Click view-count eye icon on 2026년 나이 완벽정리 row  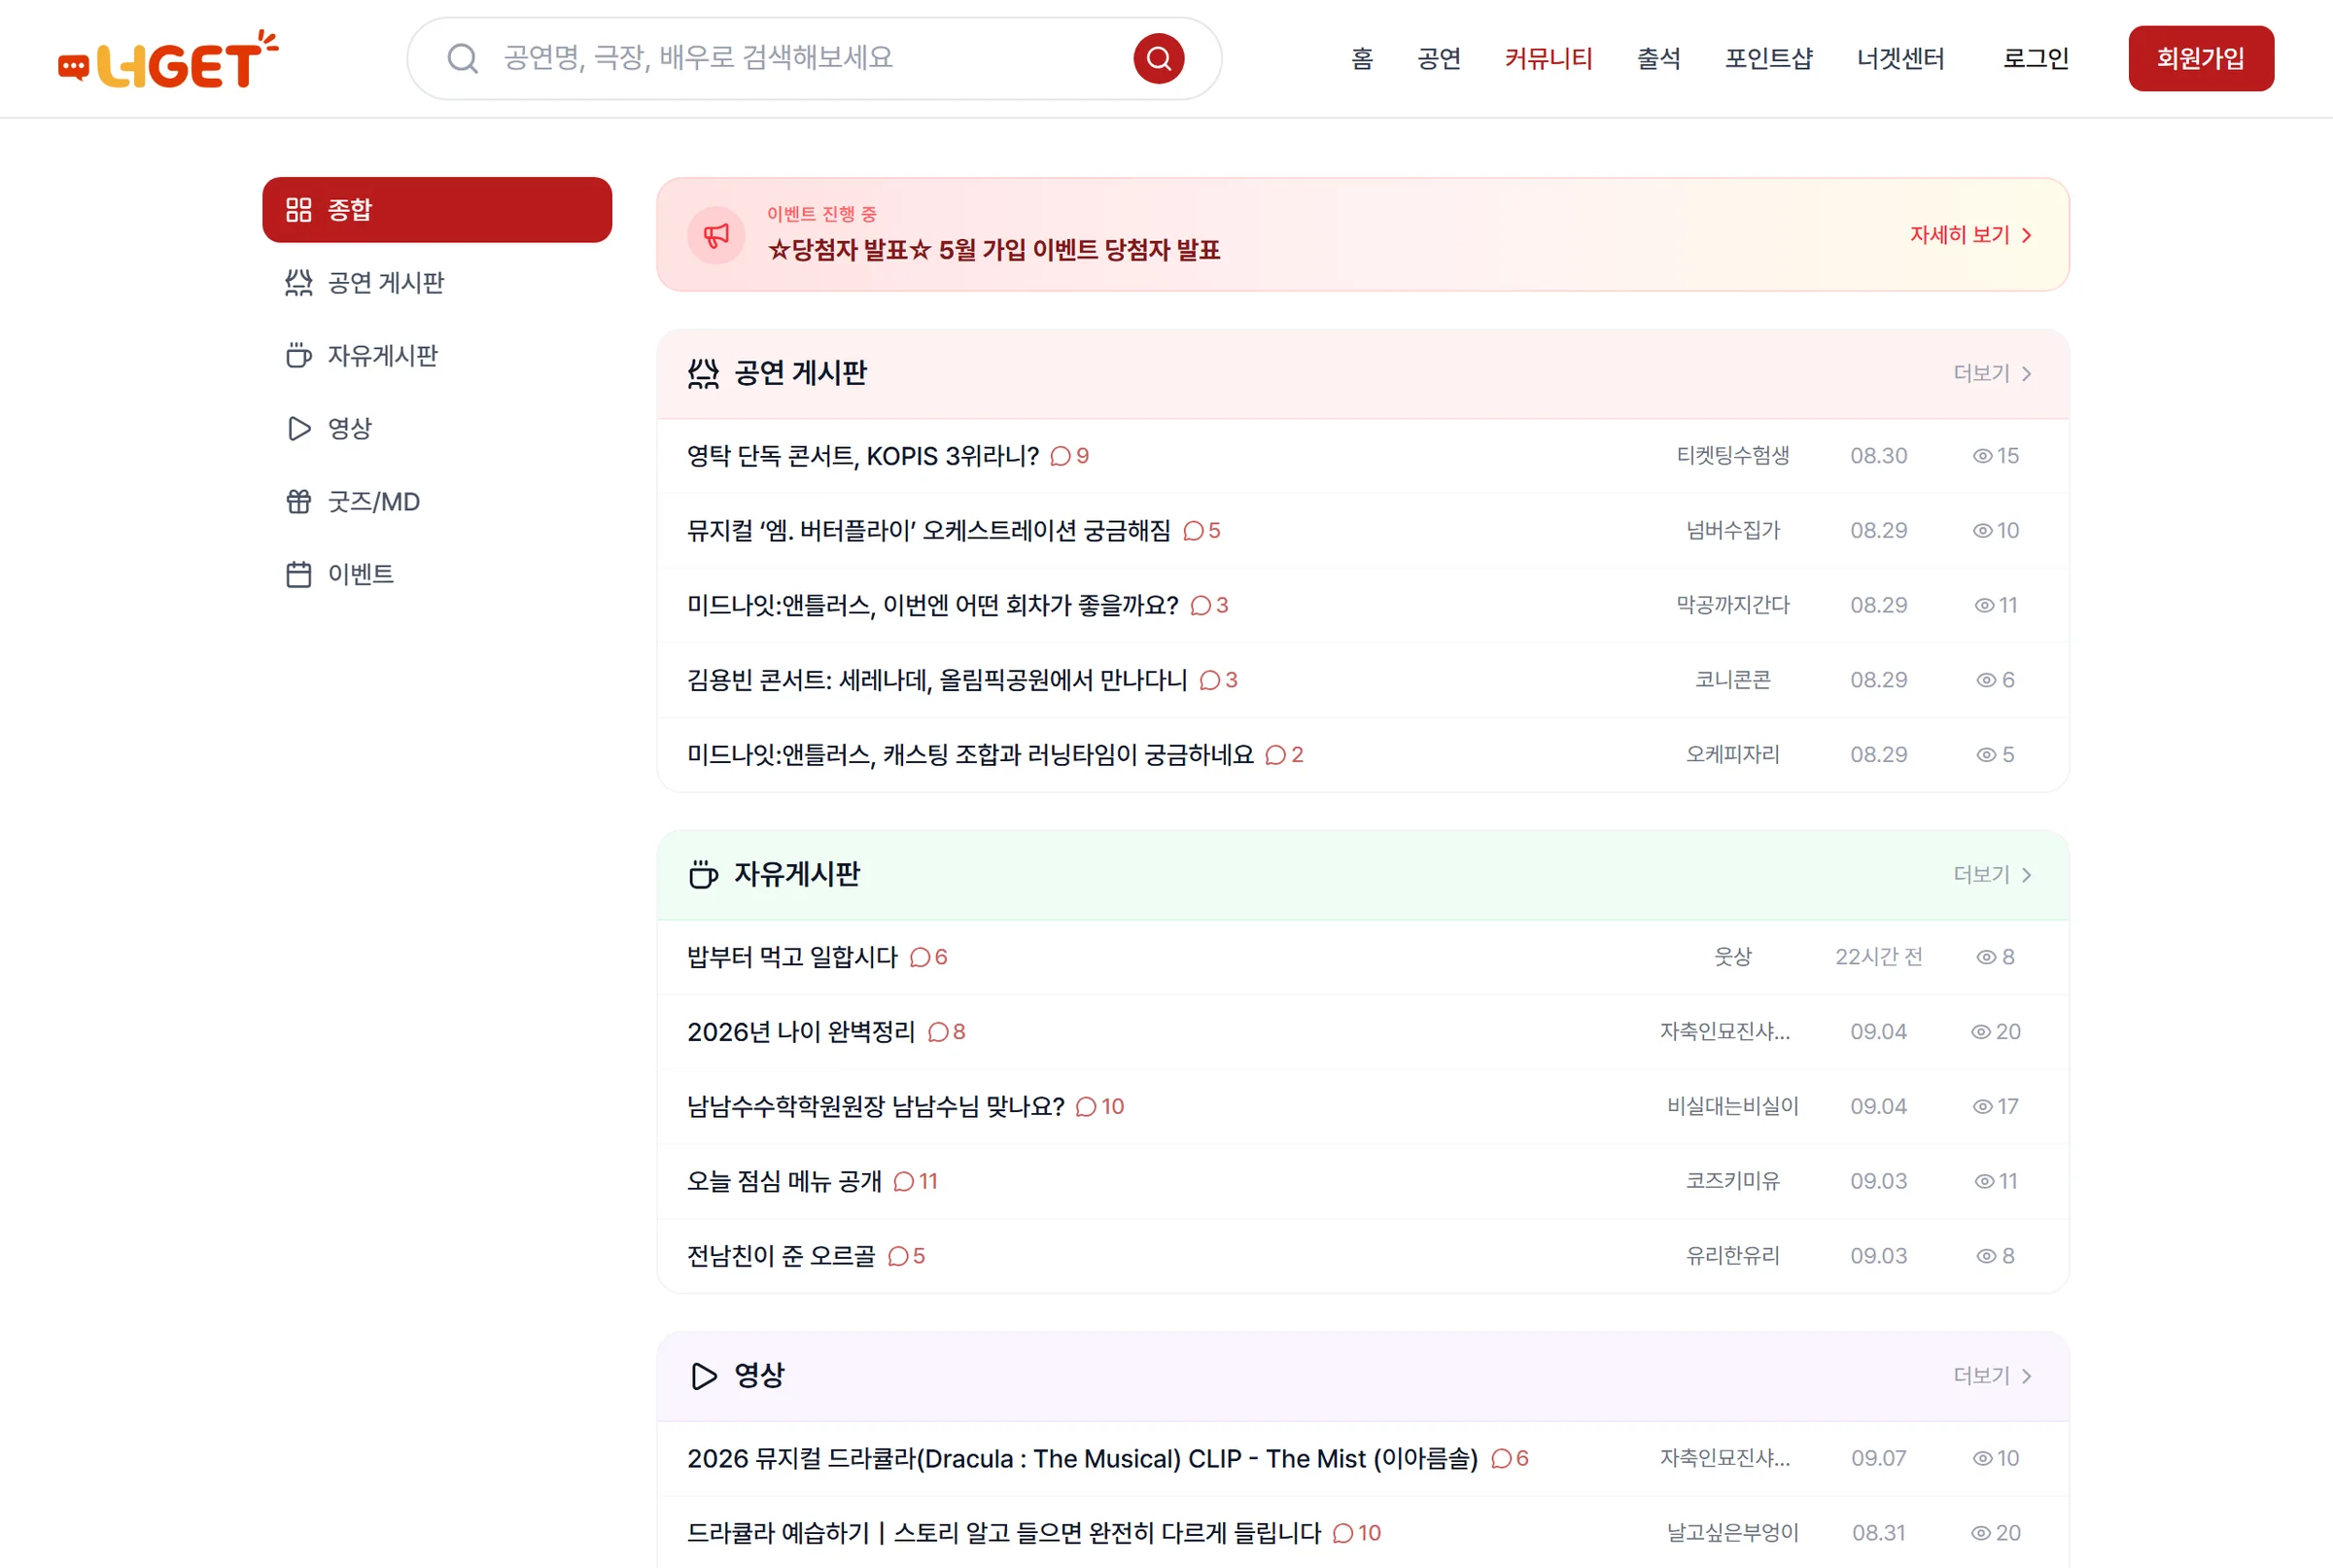click(x=1980, y=1031)
